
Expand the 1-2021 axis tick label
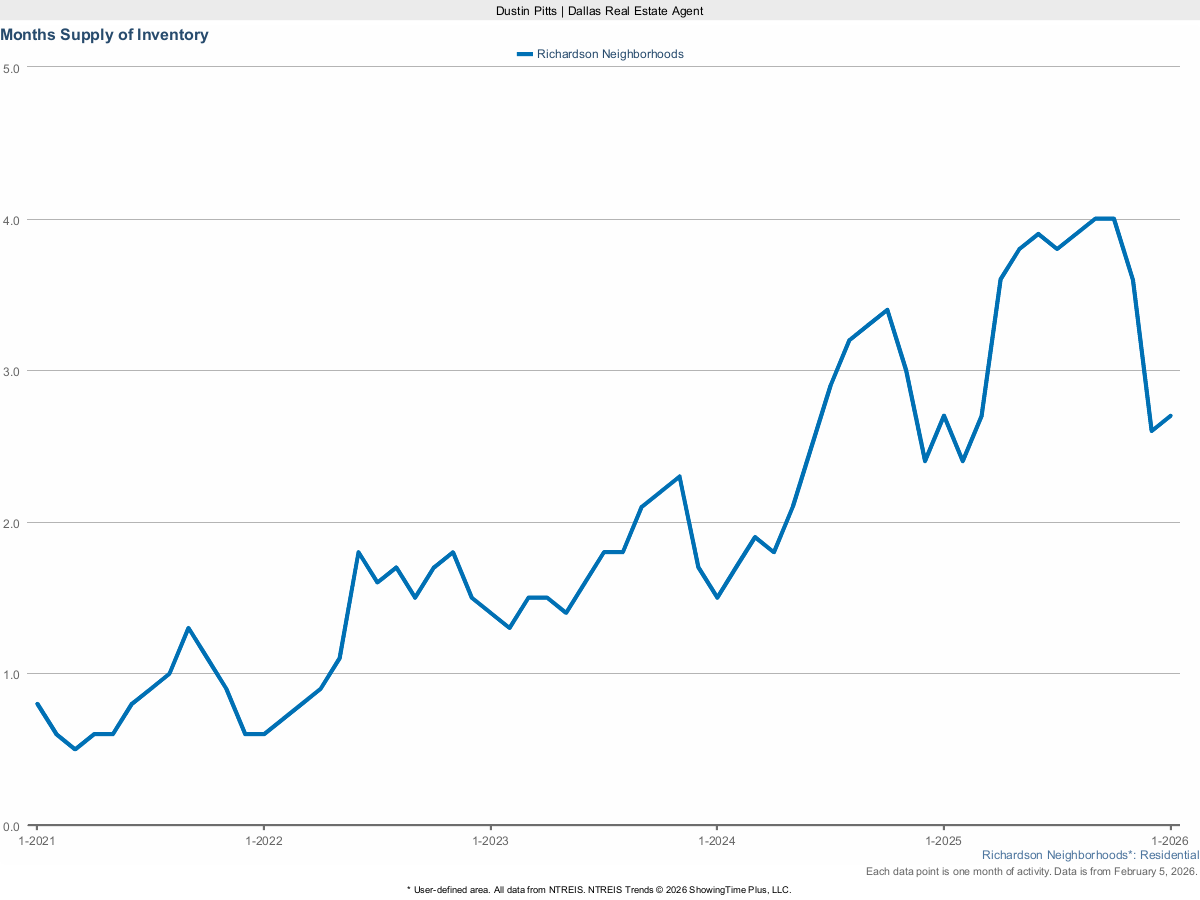(x=36, y=841)
